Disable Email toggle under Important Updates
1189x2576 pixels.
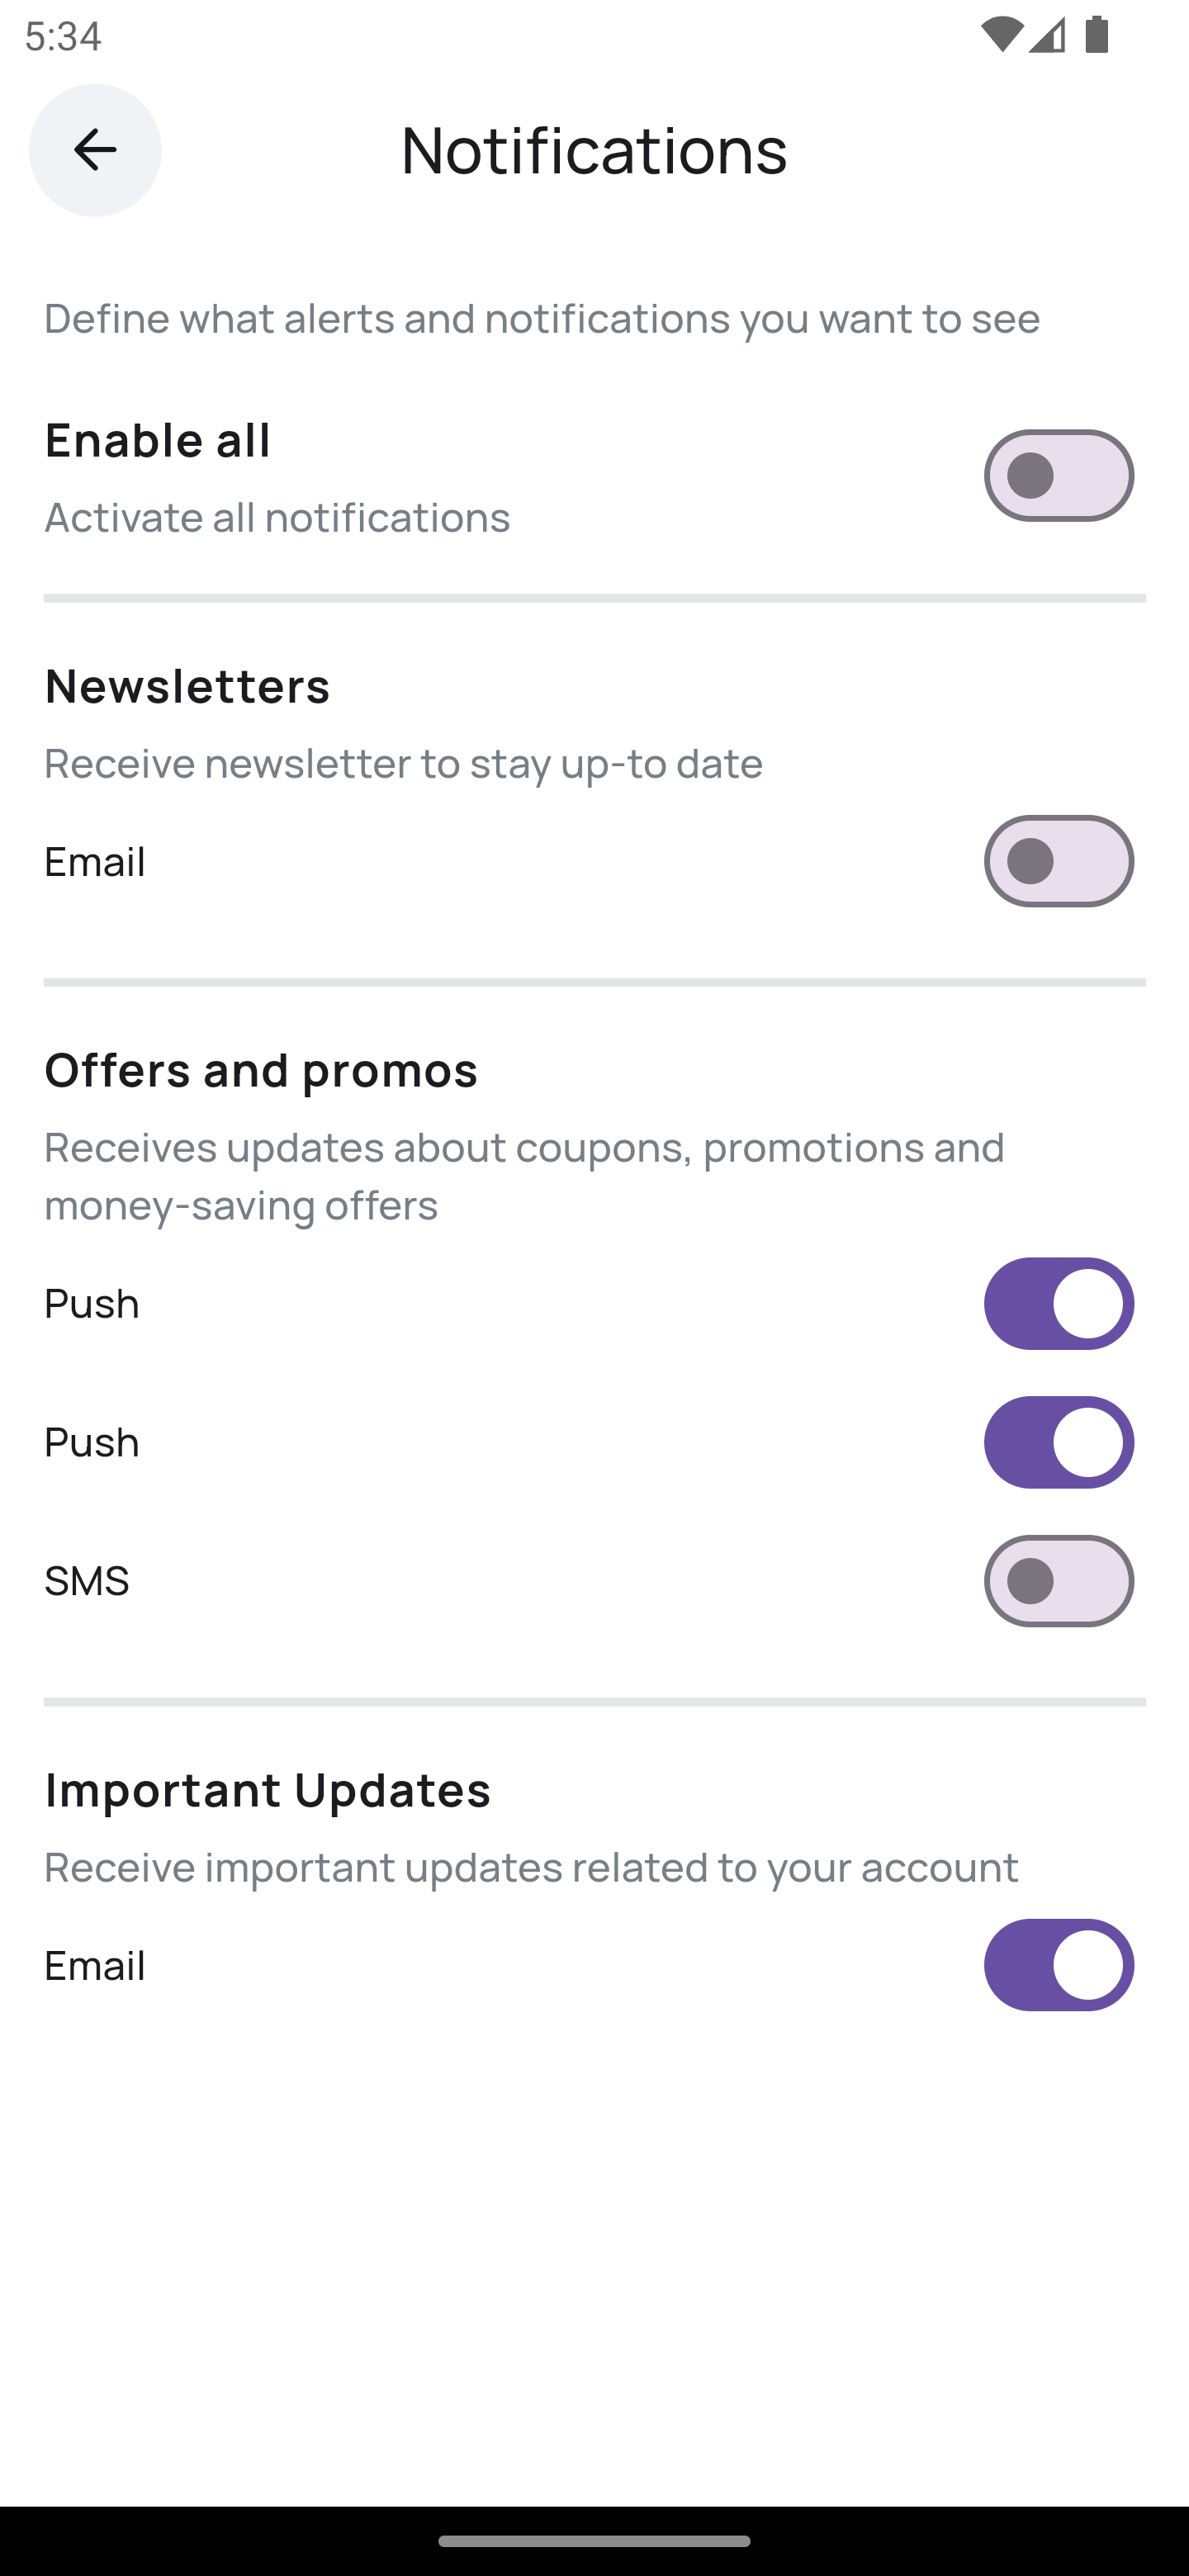click(1058, 1964)
